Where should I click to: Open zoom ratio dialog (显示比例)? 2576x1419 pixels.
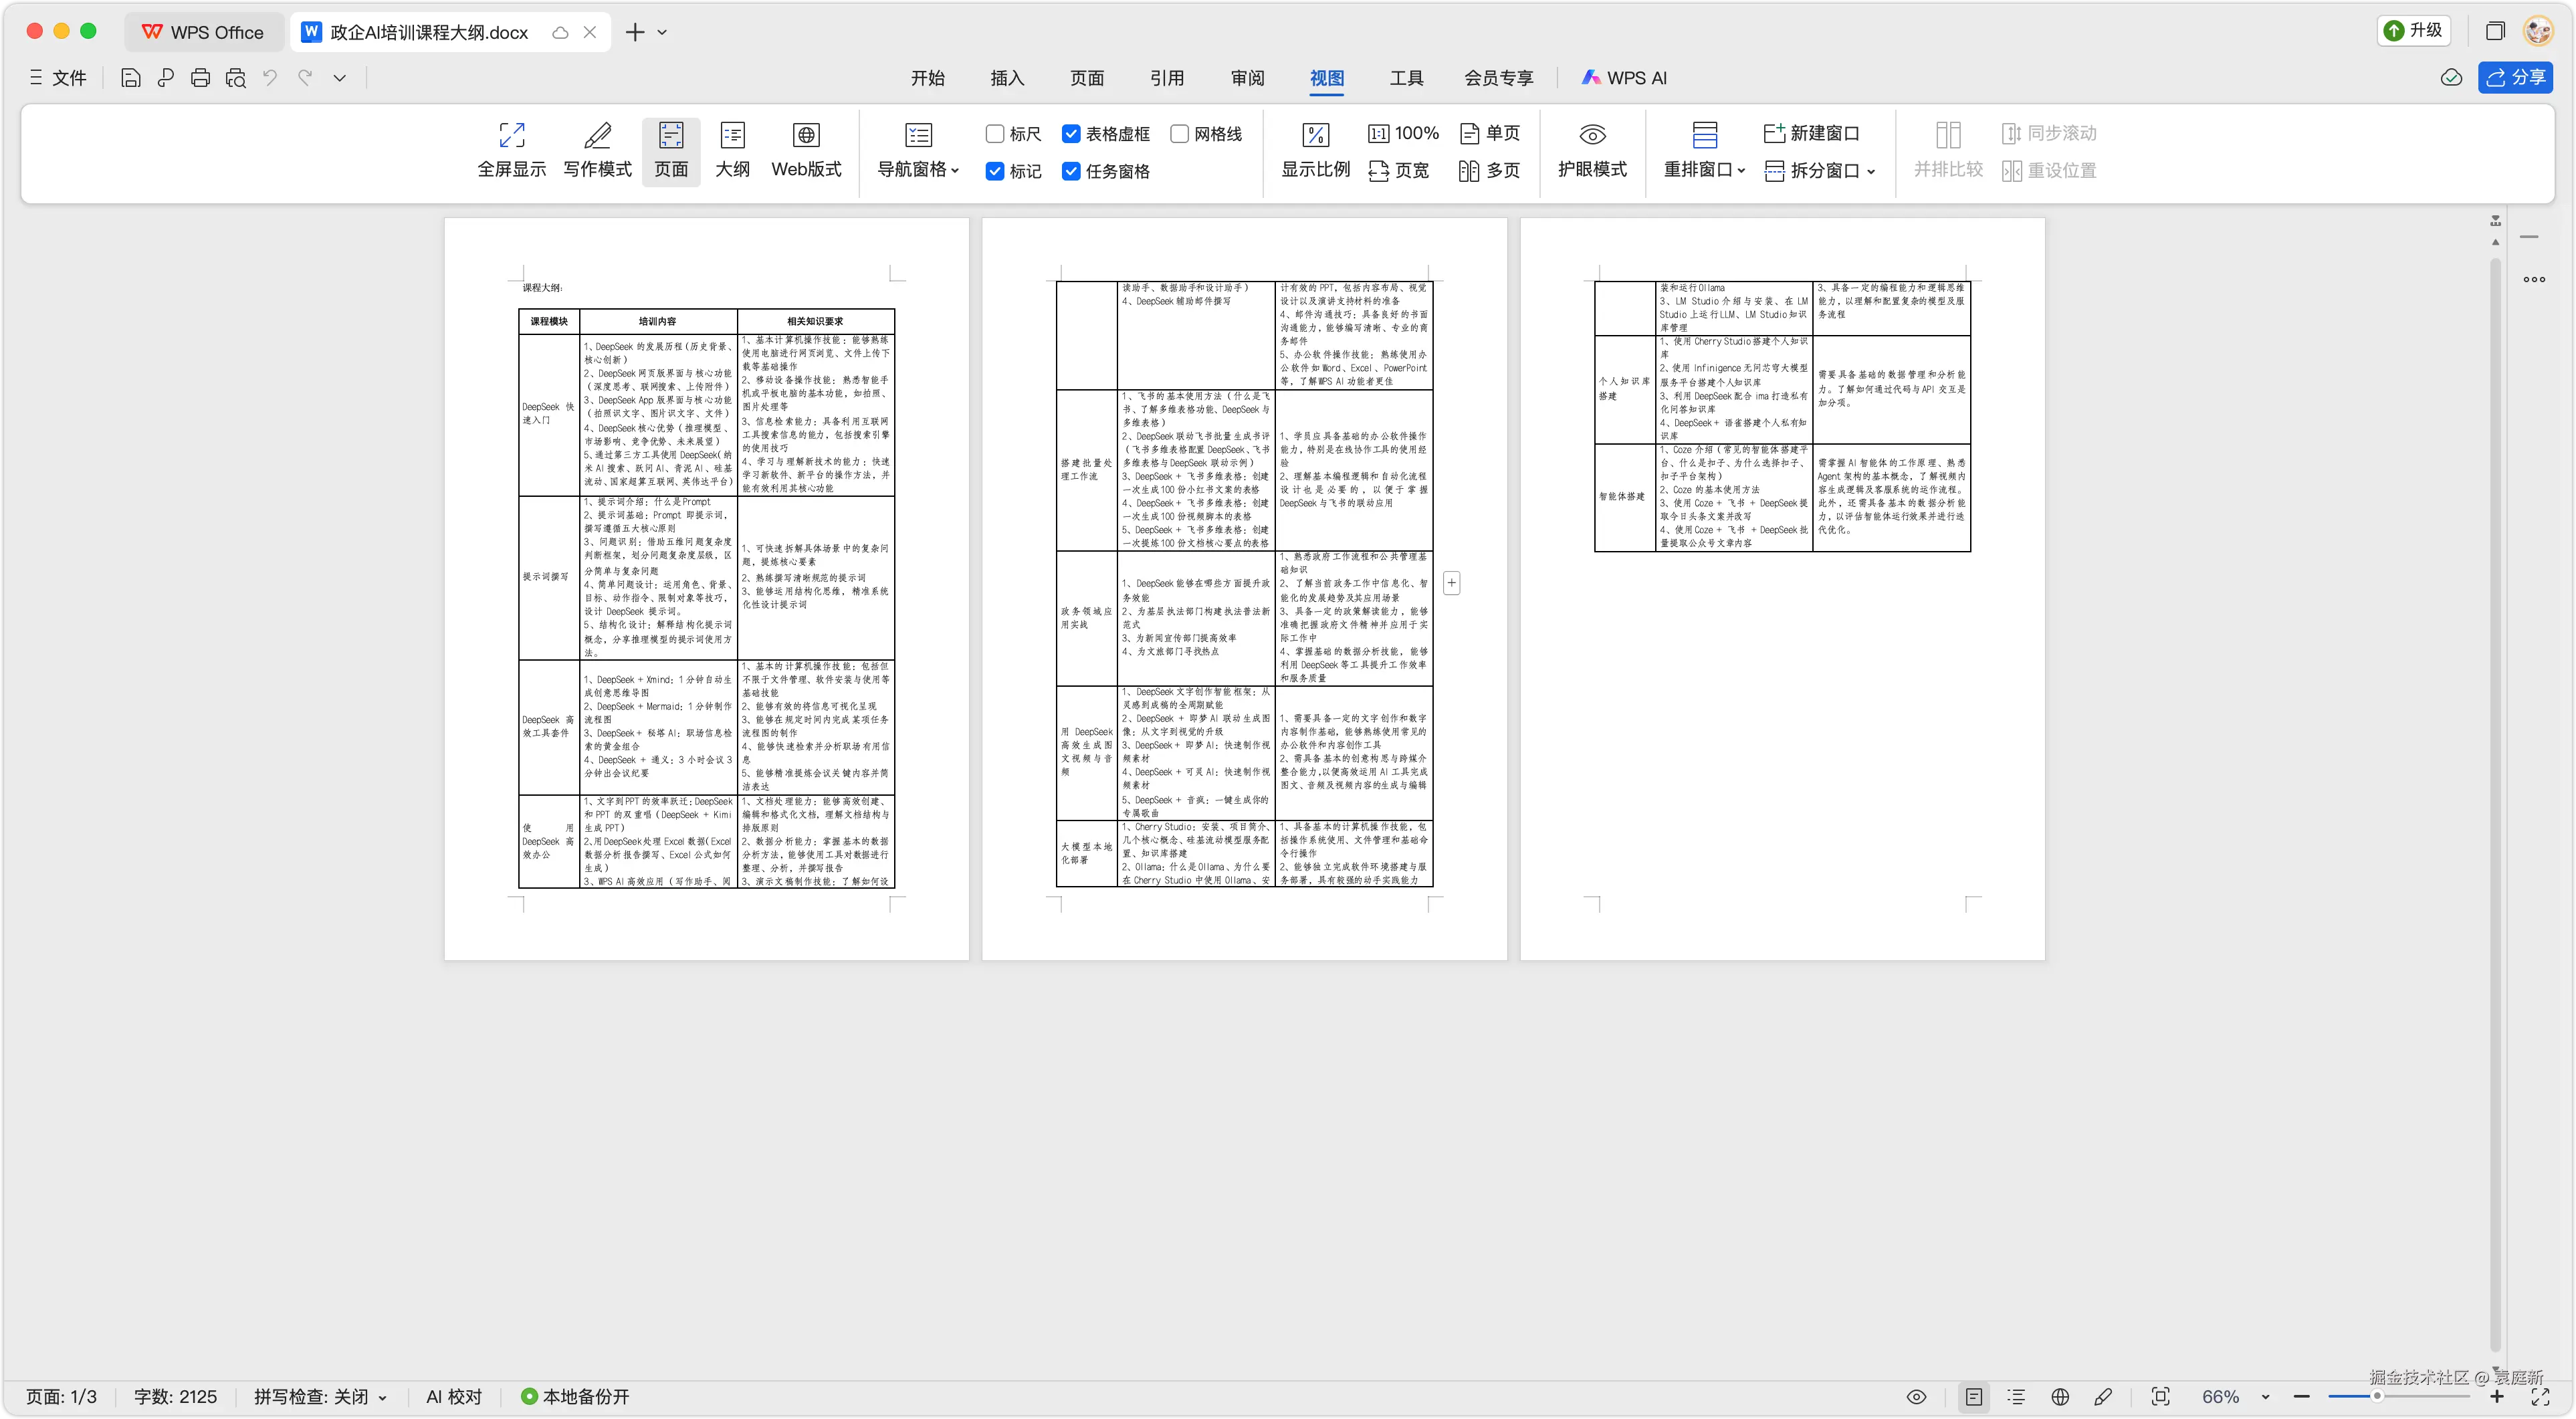[x=1315, y=150]
